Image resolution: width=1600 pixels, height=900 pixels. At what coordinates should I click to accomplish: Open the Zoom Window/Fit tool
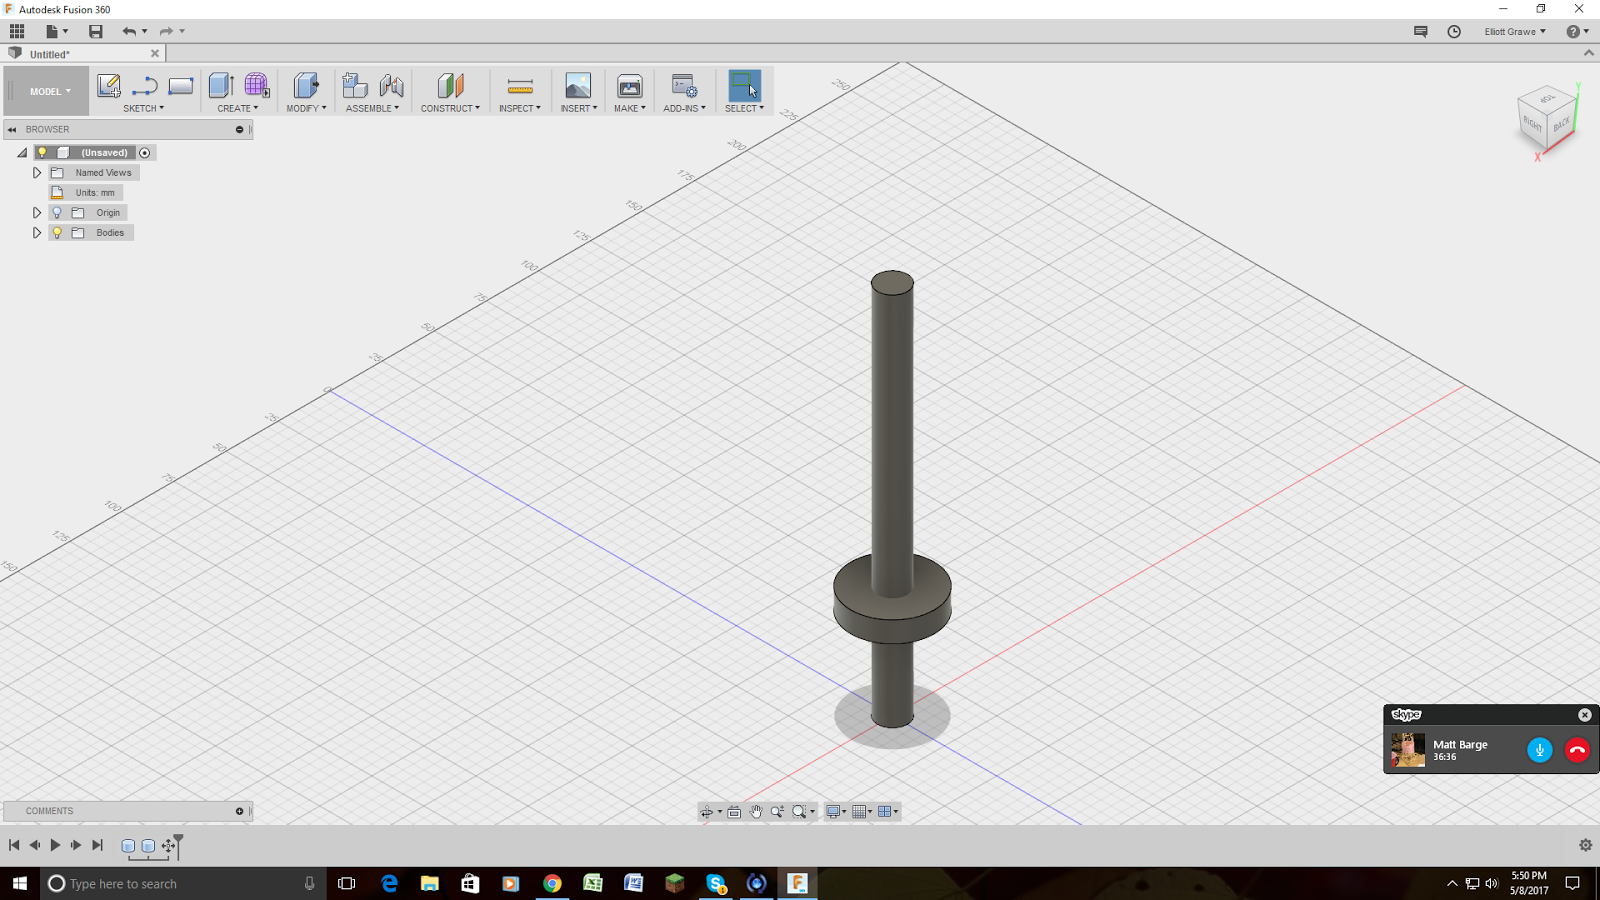coord(799,812)
